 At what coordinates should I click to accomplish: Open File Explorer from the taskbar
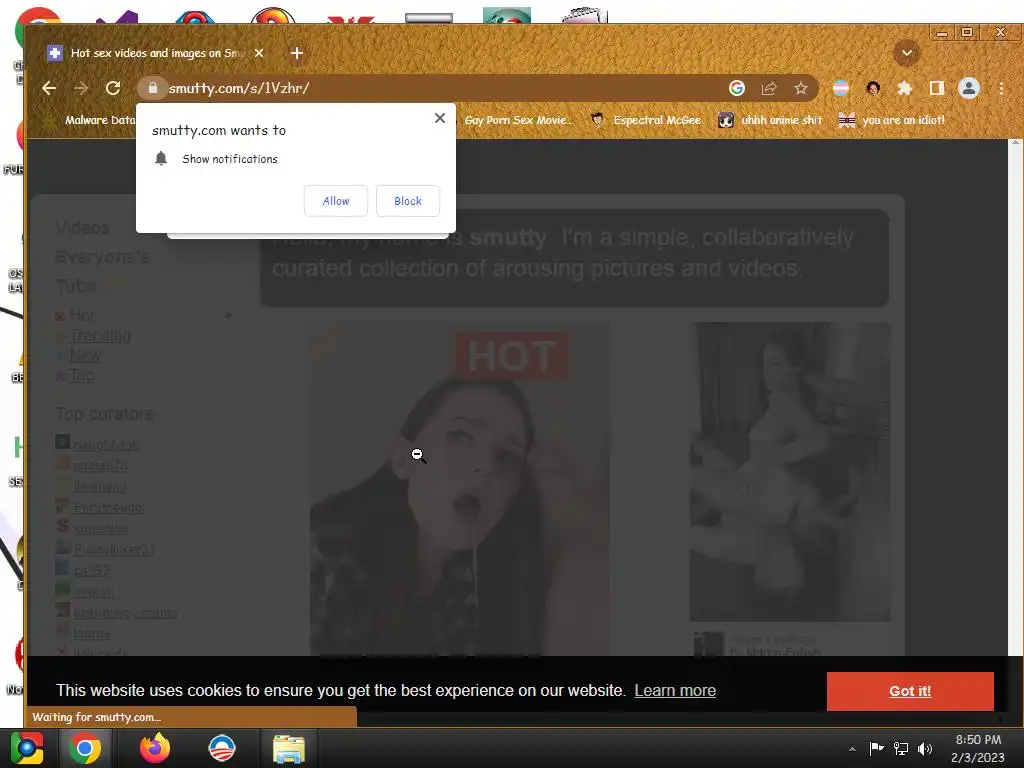(x=289, y=748)
